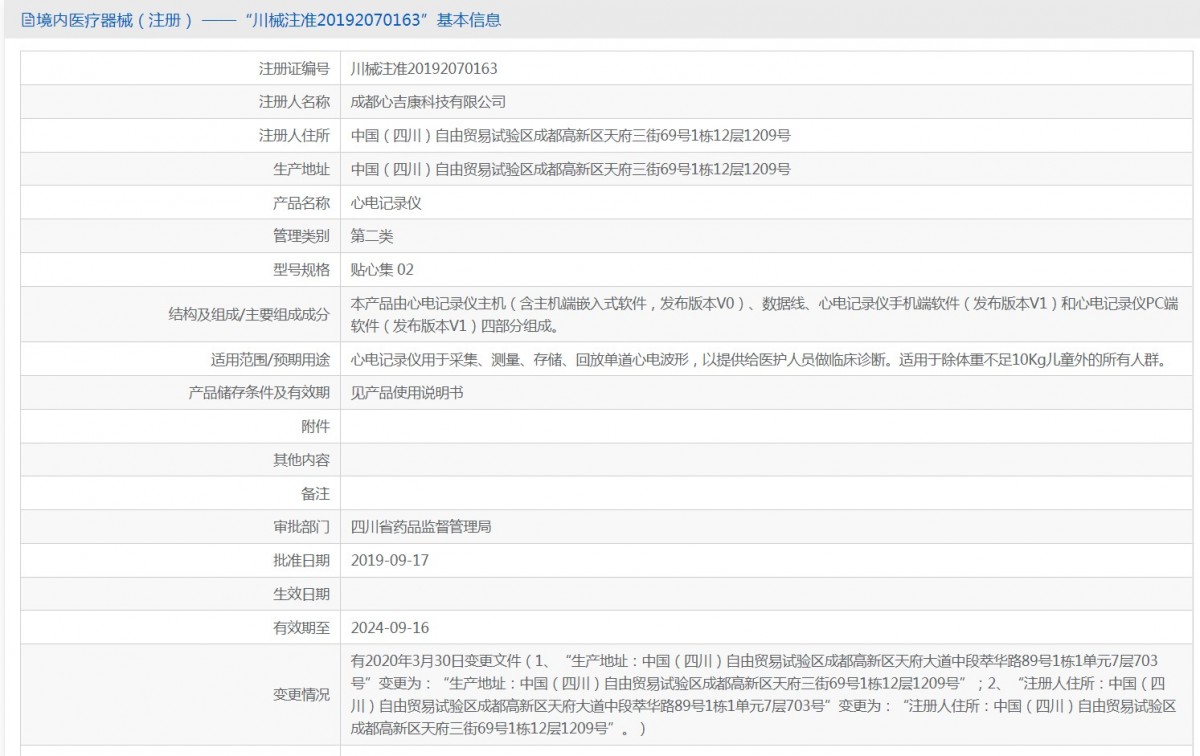Select company name 成都心吉康科技有限公司
This screenshot has width=1200, height=756.
click(x=428, y=102)
